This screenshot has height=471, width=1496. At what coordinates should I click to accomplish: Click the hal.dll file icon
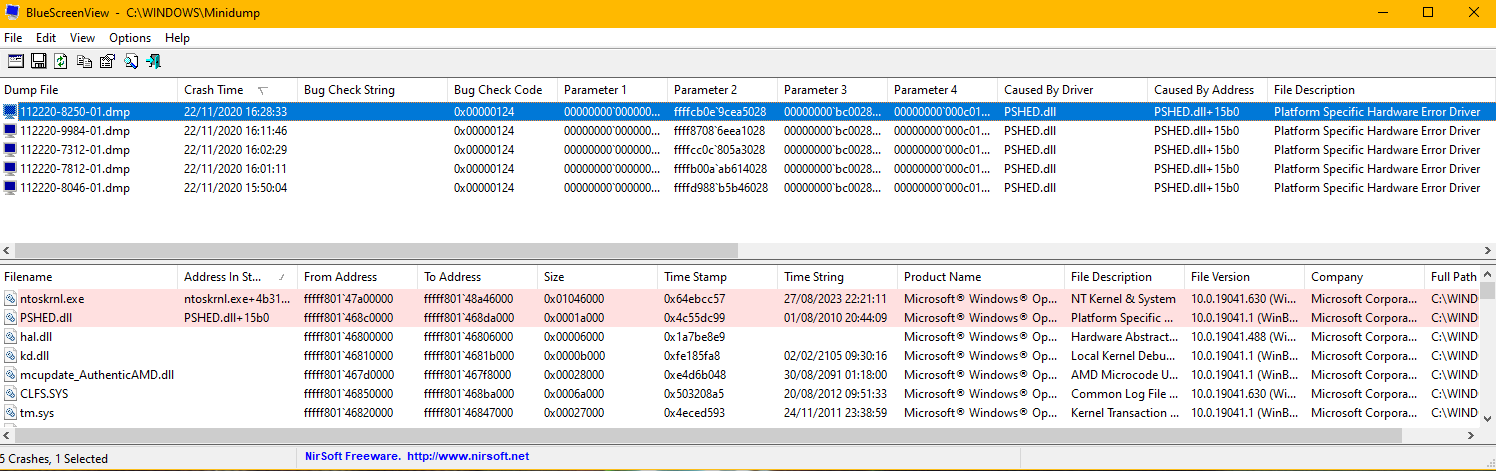(x=11, y=337)
